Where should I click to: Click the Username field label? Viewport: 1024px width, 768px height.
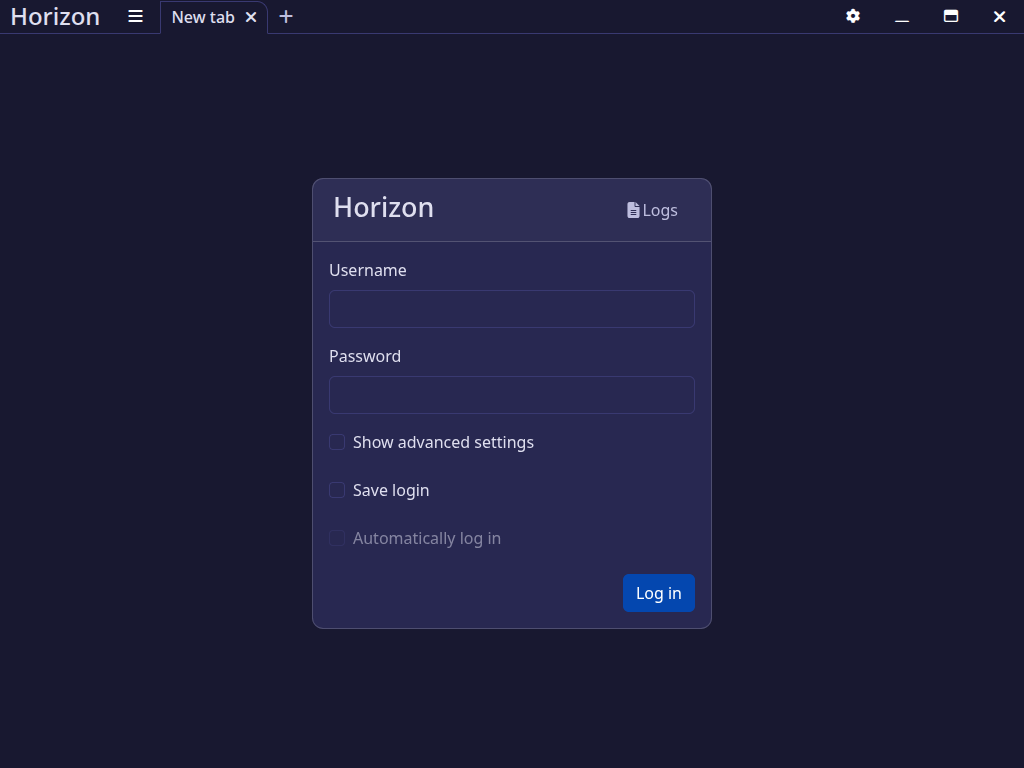click(x=368, y=270)
